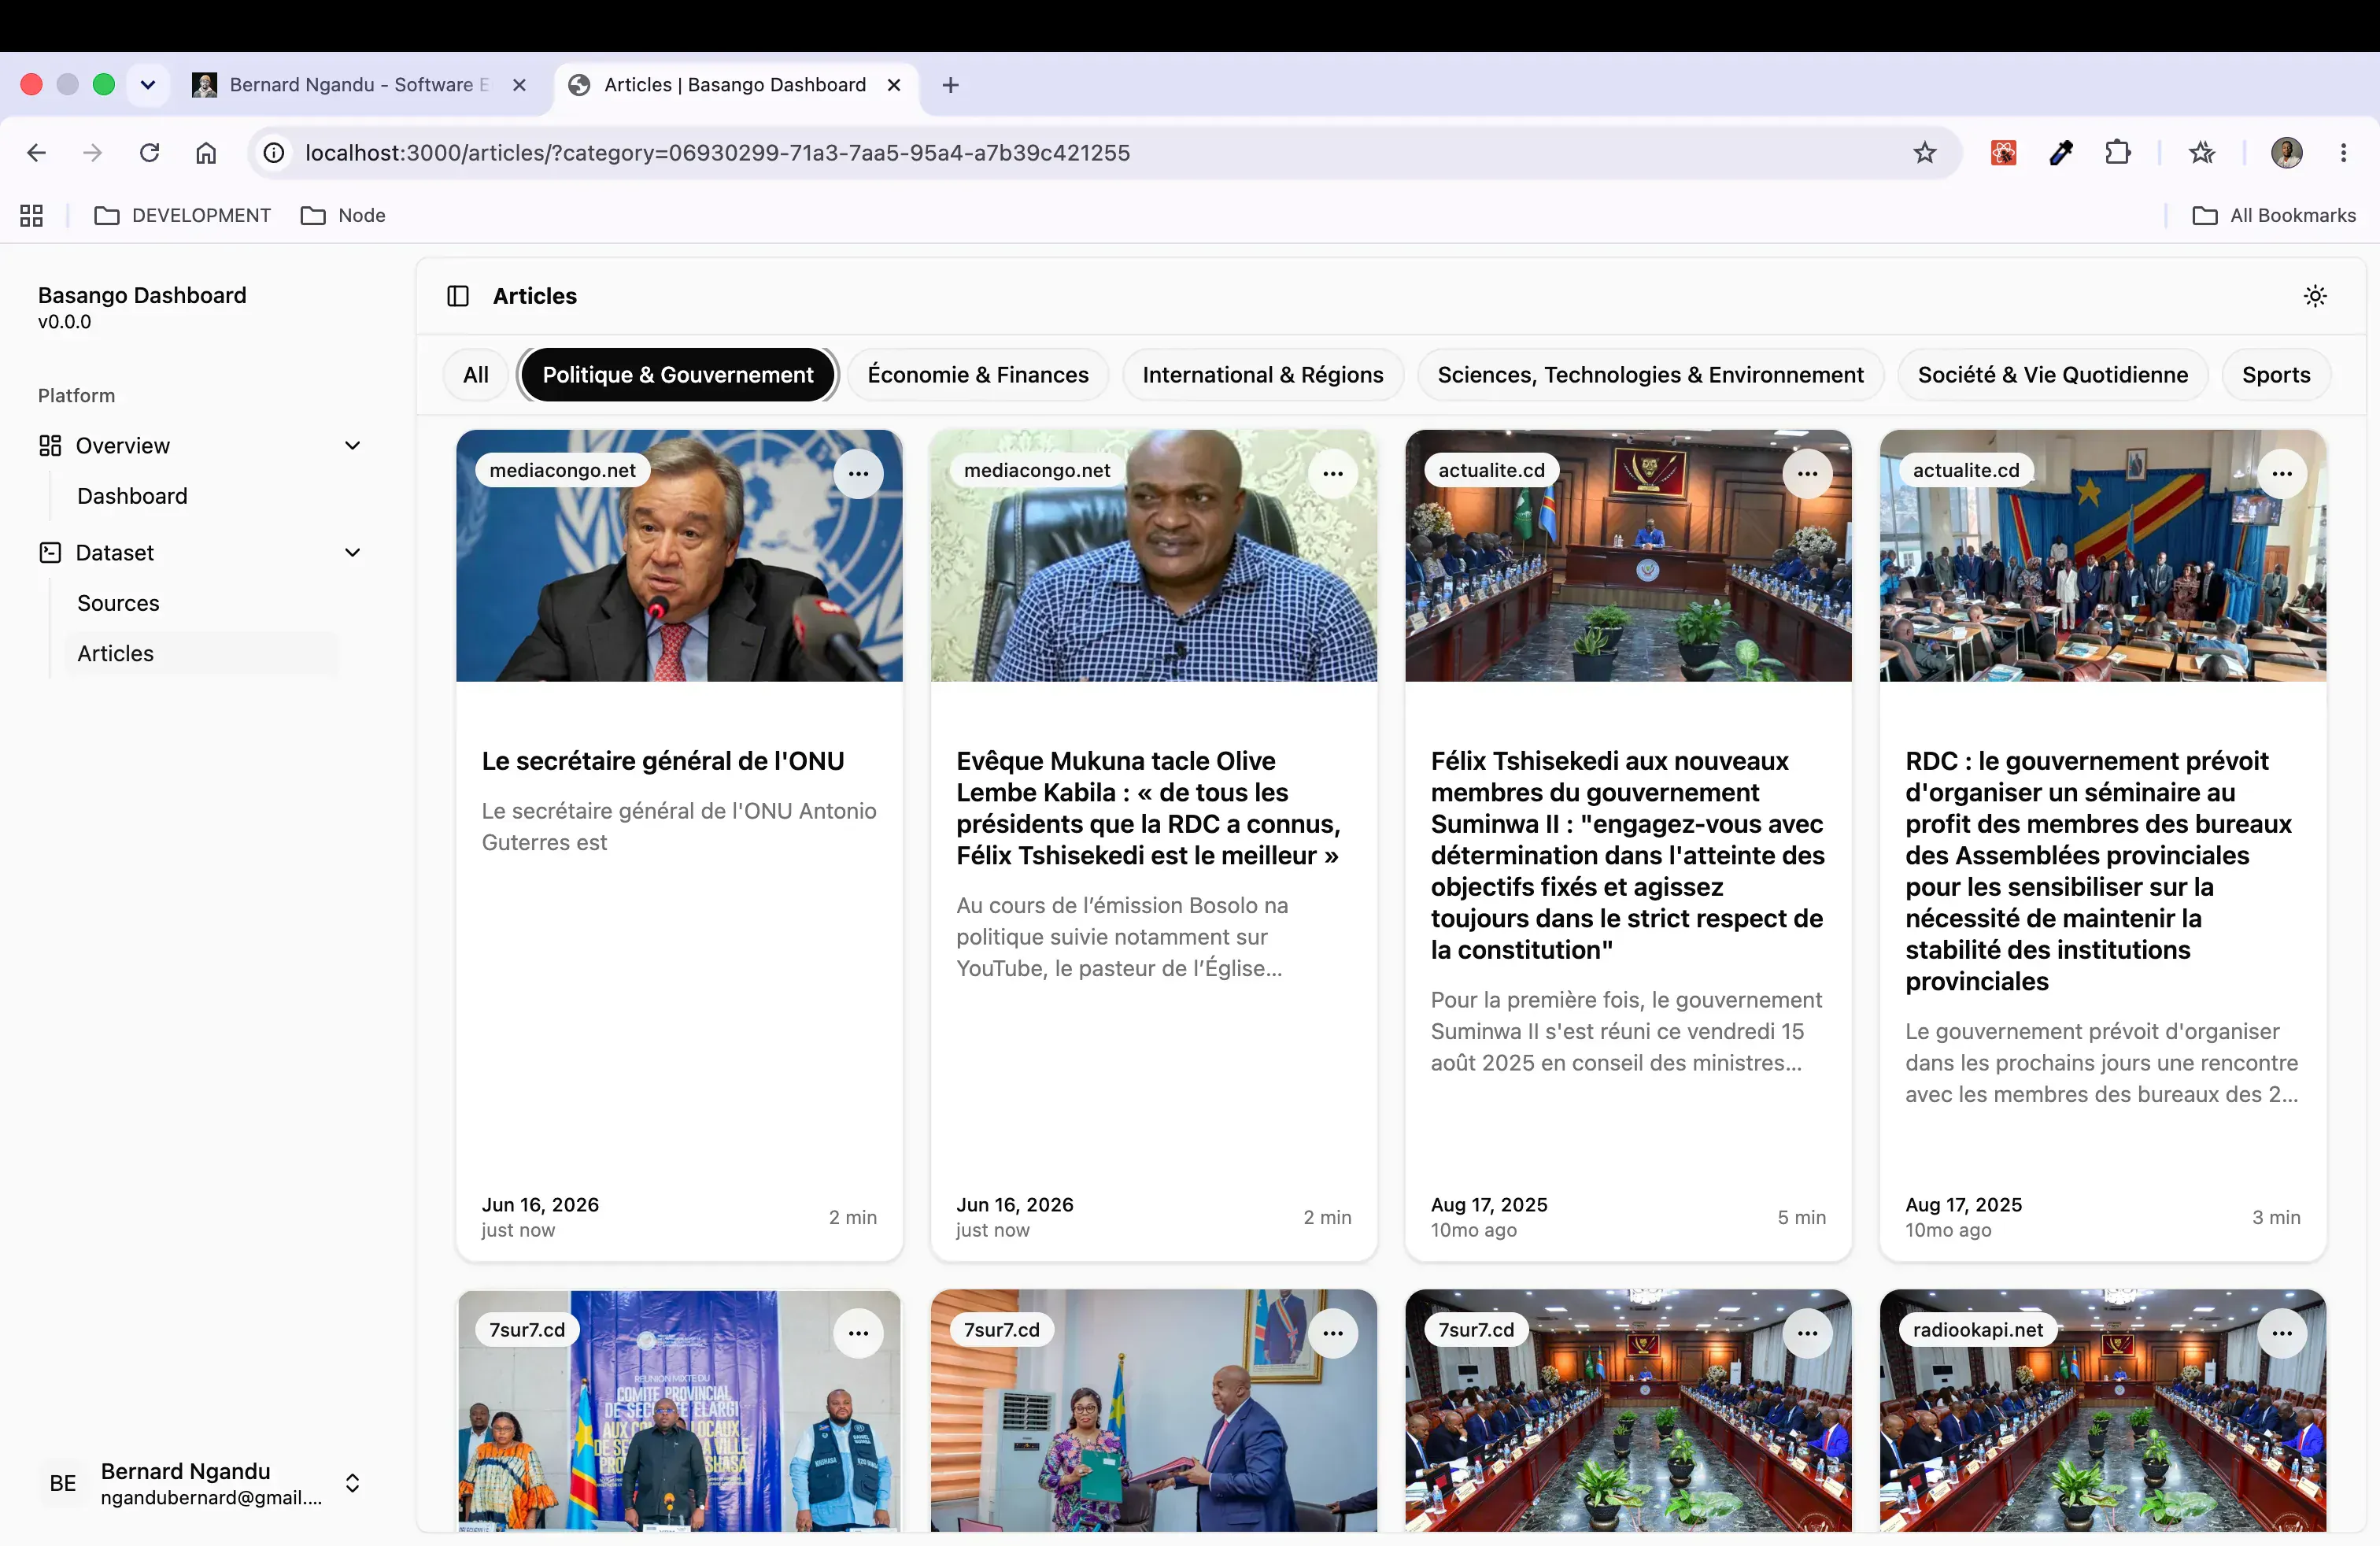Open options menu on Evêque Mukuna card
The height and width of the screenshot is (1546, 2380).
[1333, 473]
